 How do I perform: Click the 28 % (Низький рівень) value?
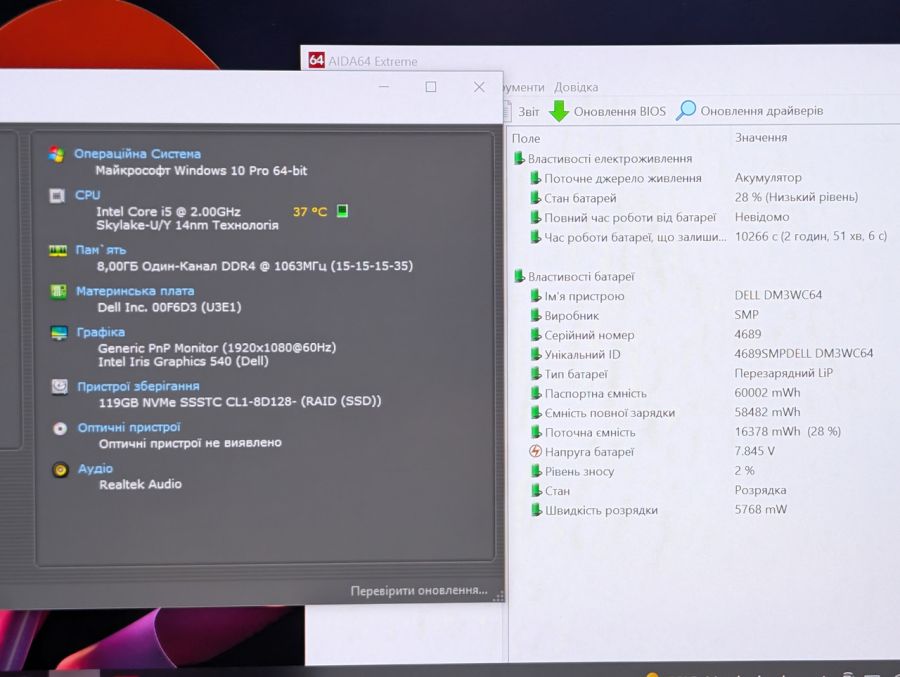point(797,198)
